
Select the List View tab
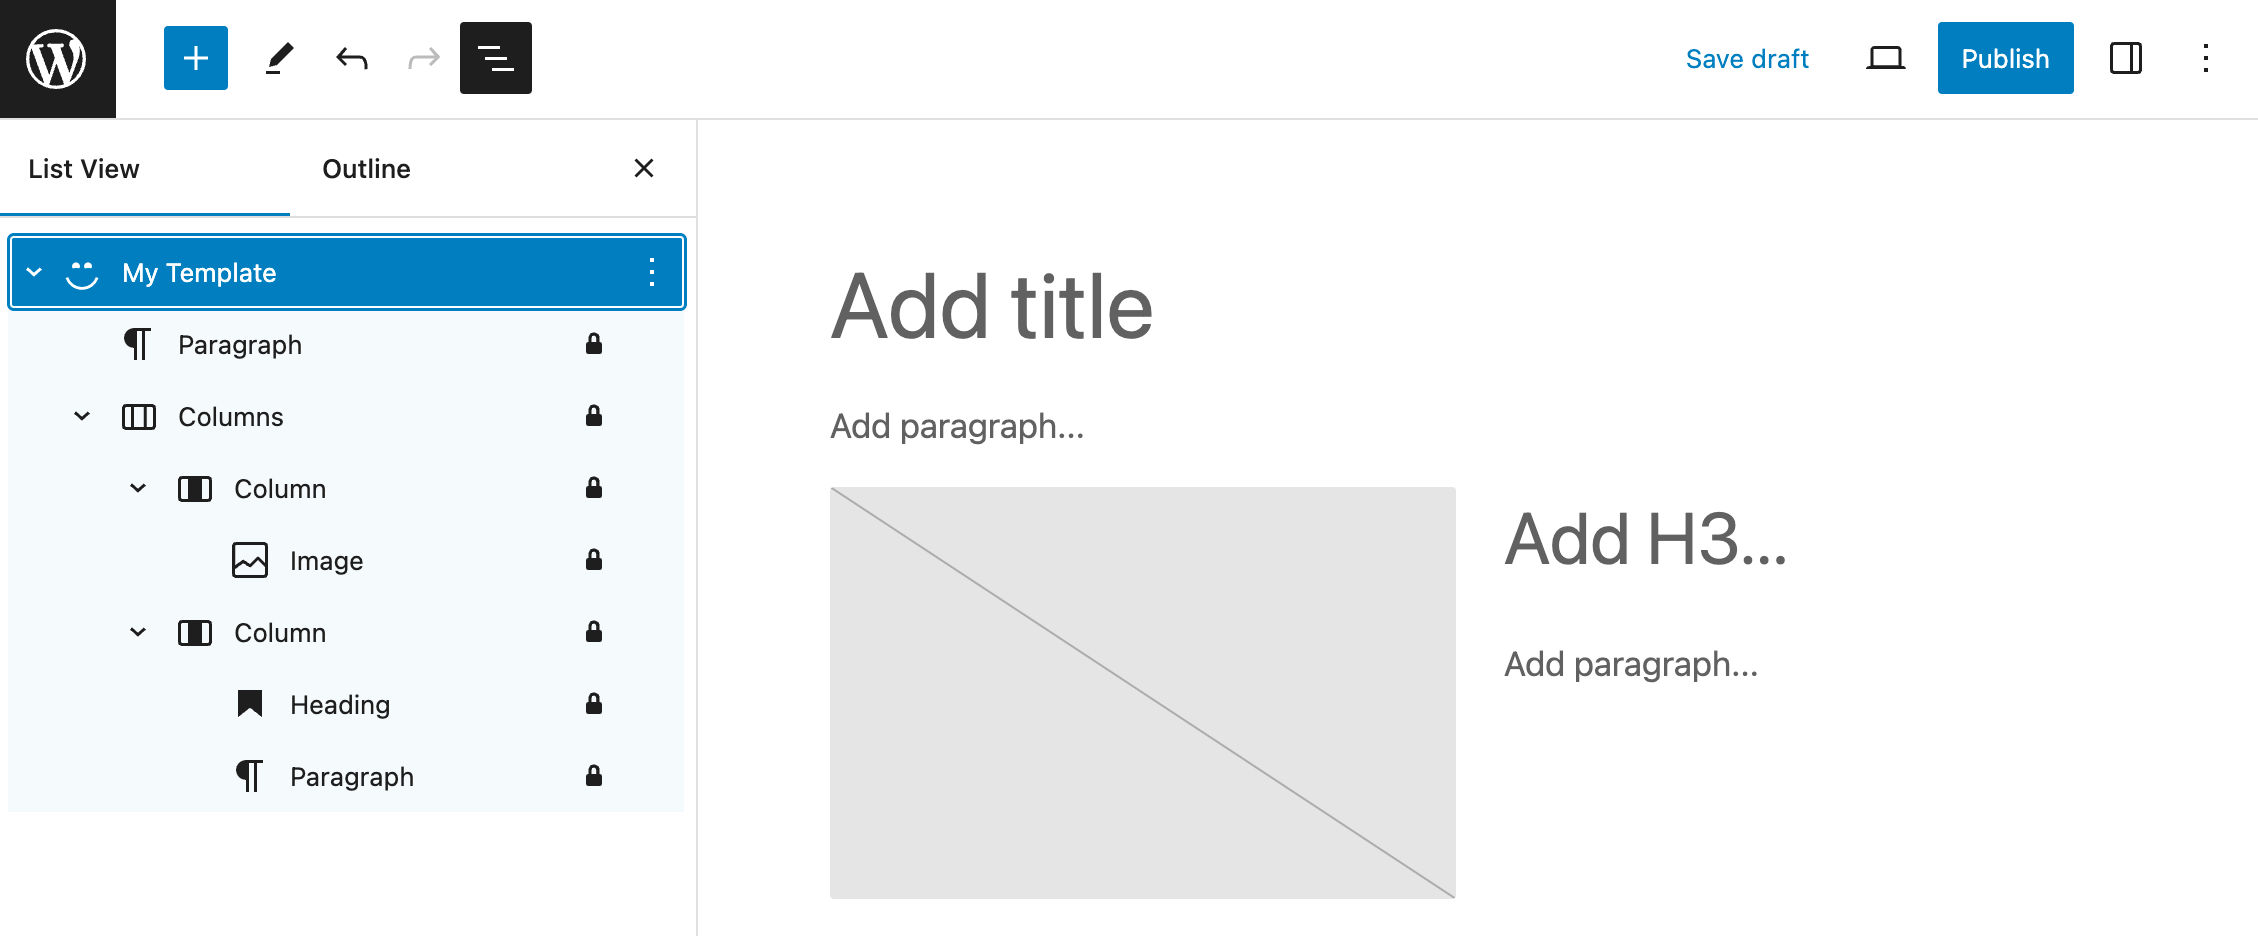pyautogui.click(x=84, y=169)
